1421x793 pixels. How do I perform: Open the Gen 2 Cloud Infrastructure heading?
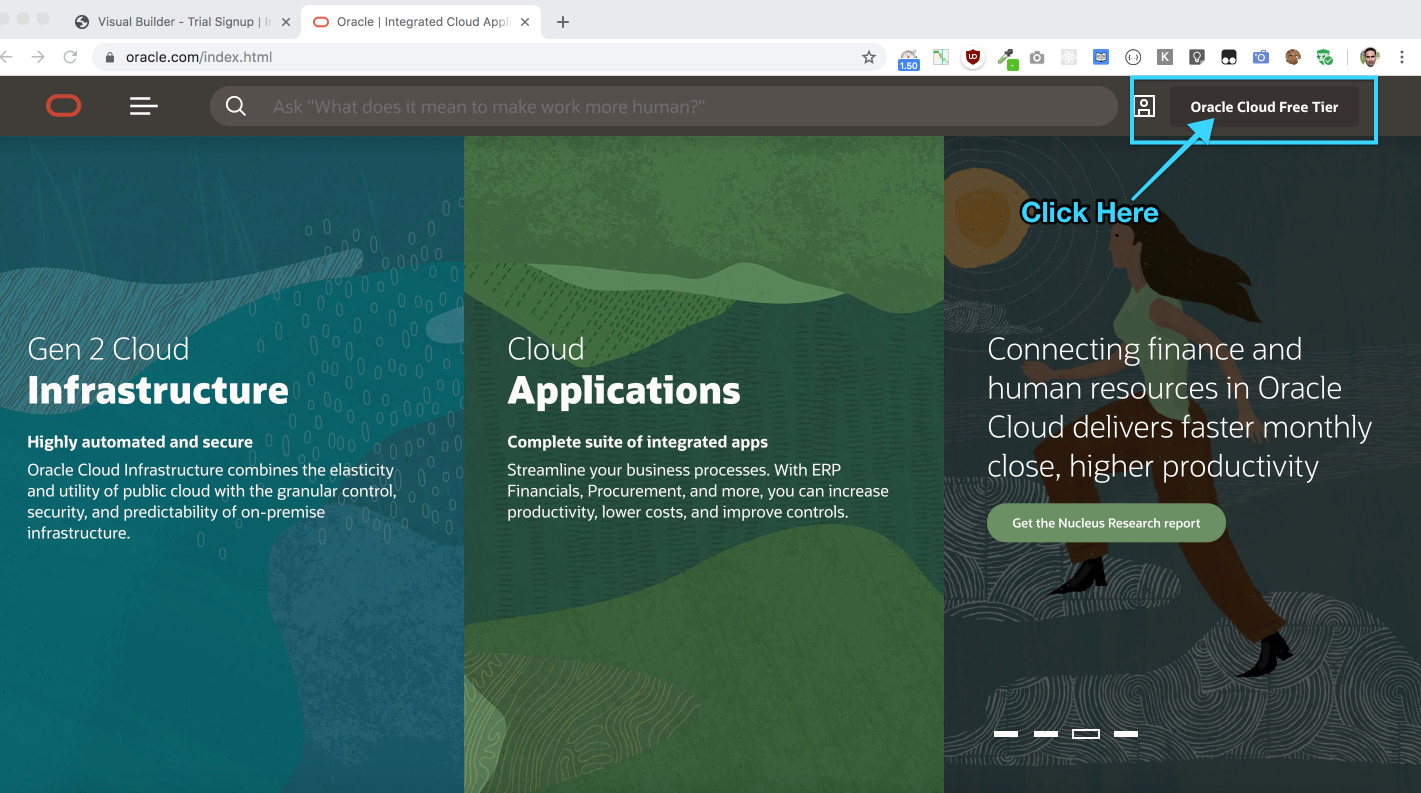(x=158, y=371)
